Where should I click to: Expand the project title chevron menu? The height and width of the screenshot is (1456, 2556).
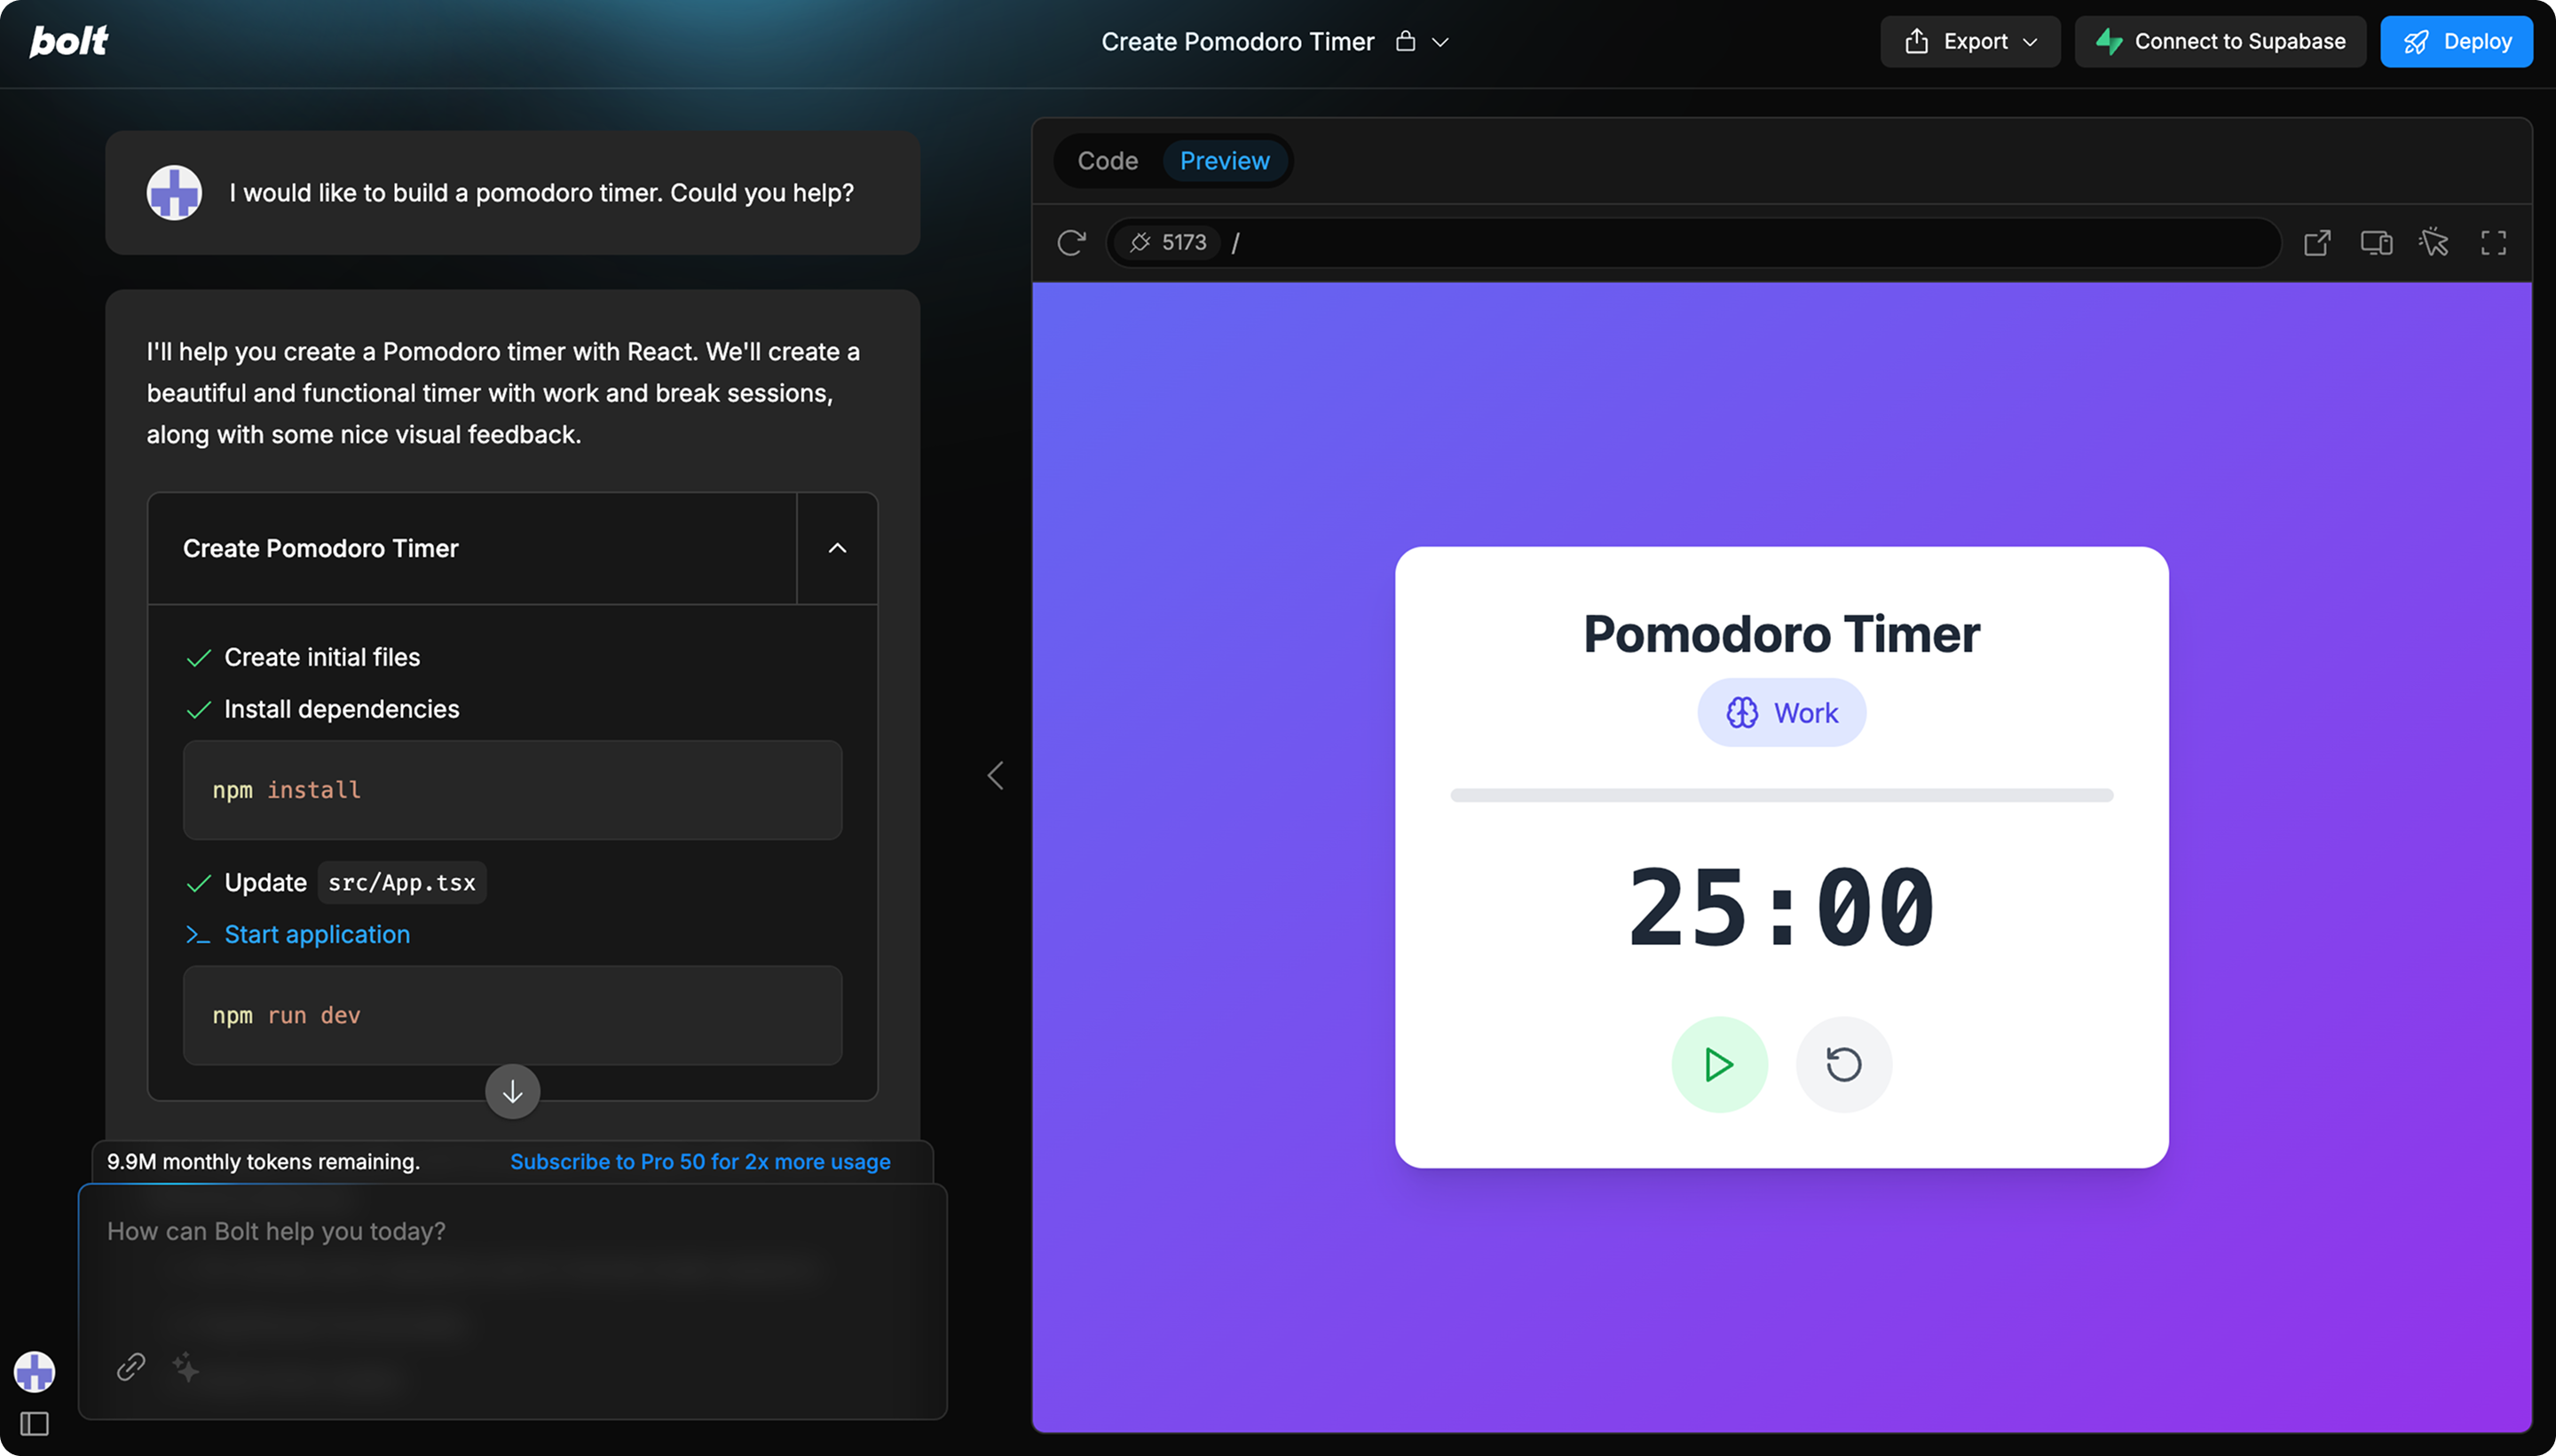[x=1440, y=42]
